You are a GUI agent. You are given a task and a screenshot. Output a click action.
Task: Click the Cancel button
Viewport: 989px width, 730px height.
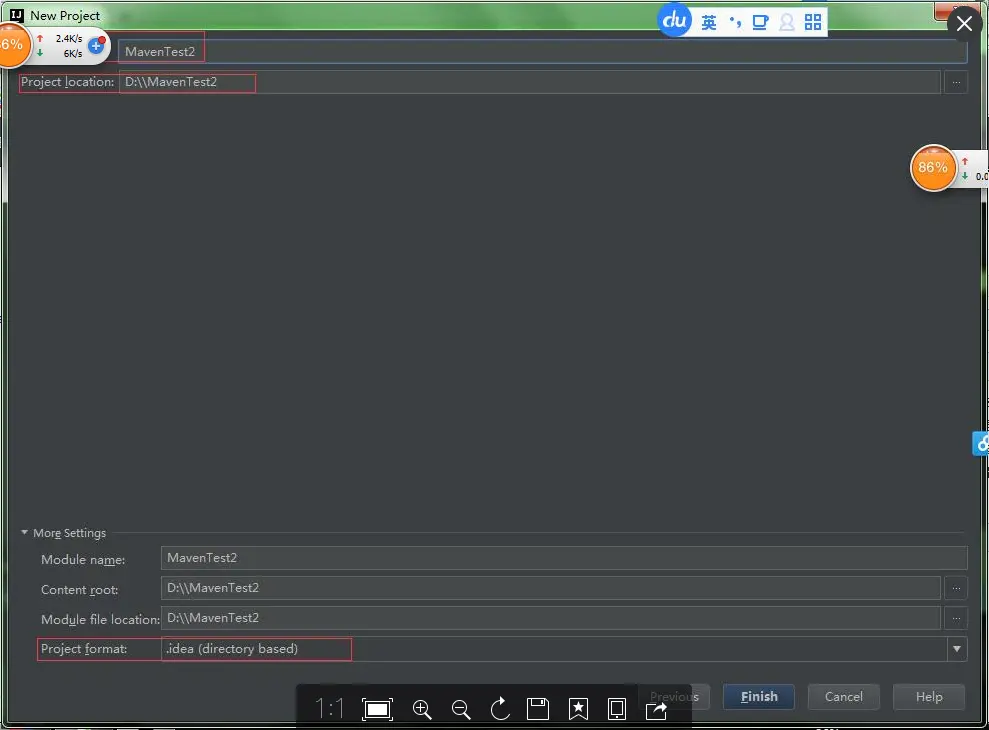pos(843,697)
